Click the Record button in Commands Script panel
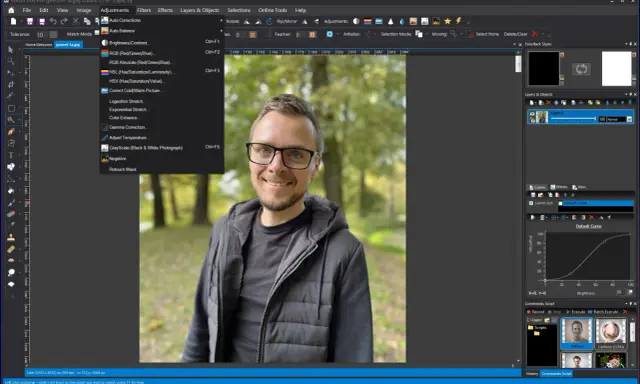The image size is (640, 384). point(536,312)
